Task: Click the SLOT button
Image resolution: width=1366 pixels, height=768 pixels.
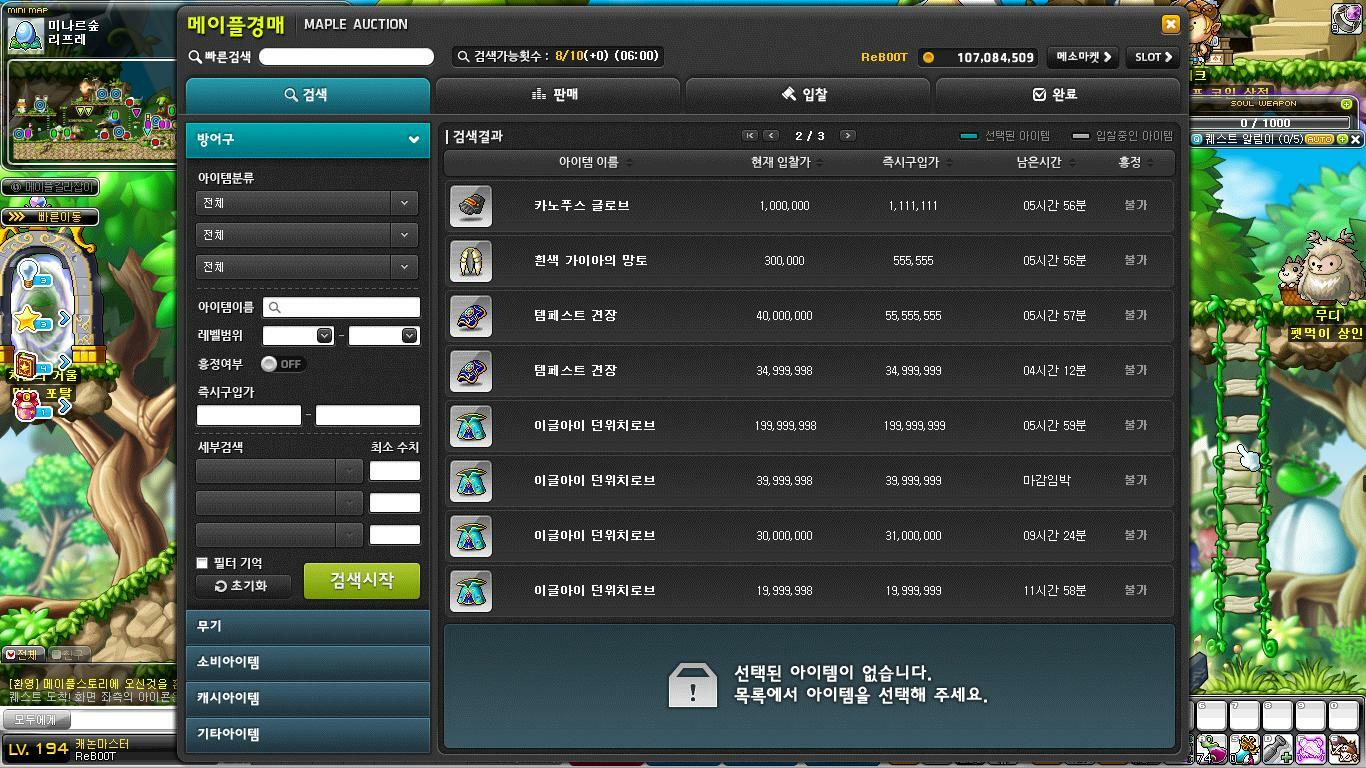Action: pyautogui.click(x=1153, y=57)
